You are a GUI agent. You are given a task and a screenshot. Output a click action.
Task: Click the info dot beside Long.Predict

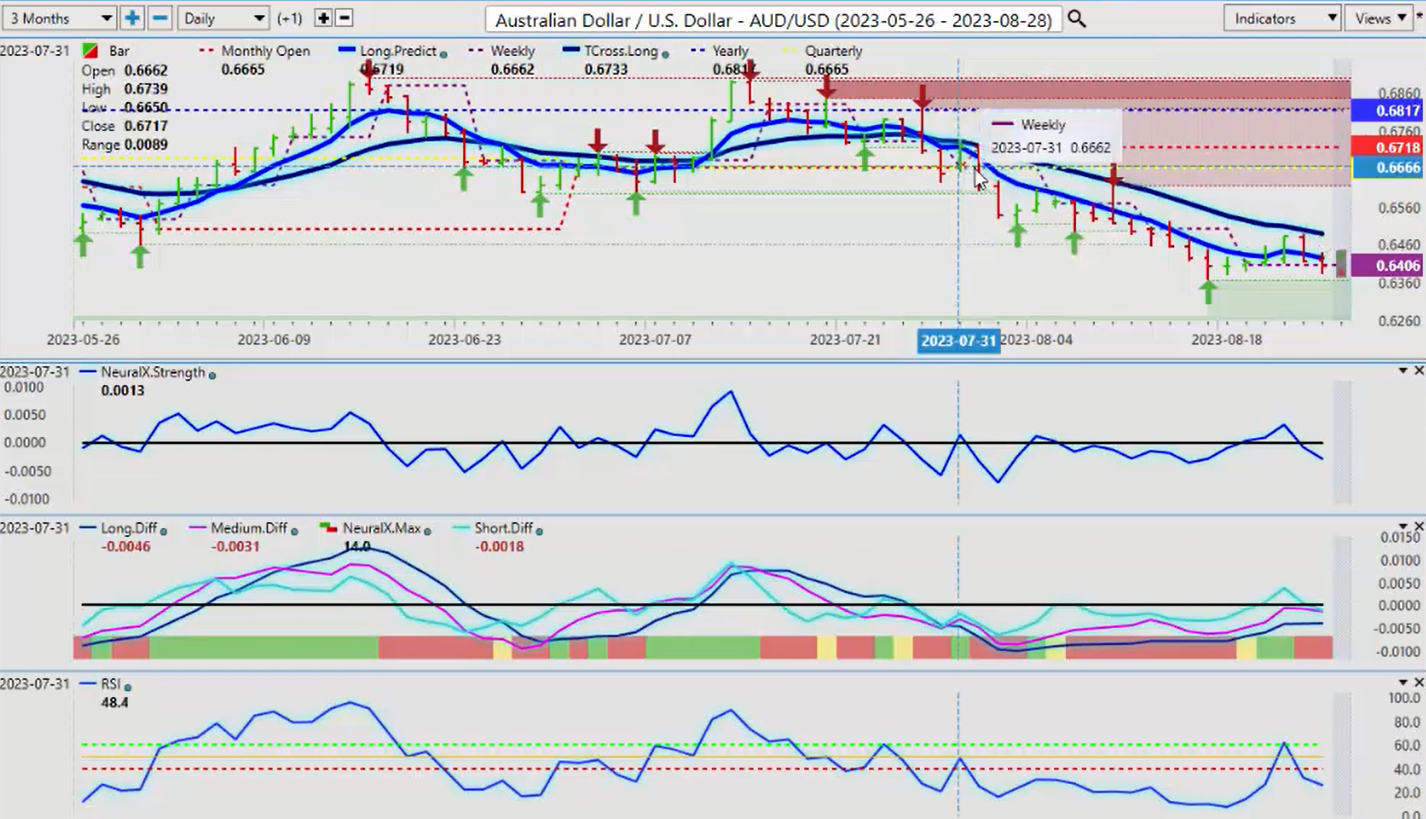pyautogui.click(x=443, y=53)
